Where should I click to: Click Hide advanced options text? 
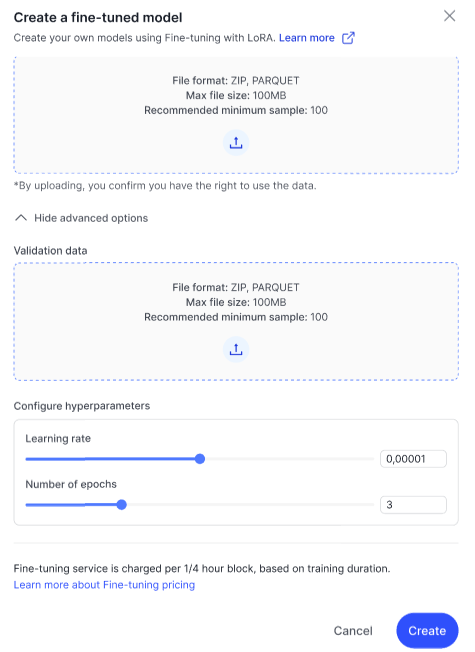(91, 218)
